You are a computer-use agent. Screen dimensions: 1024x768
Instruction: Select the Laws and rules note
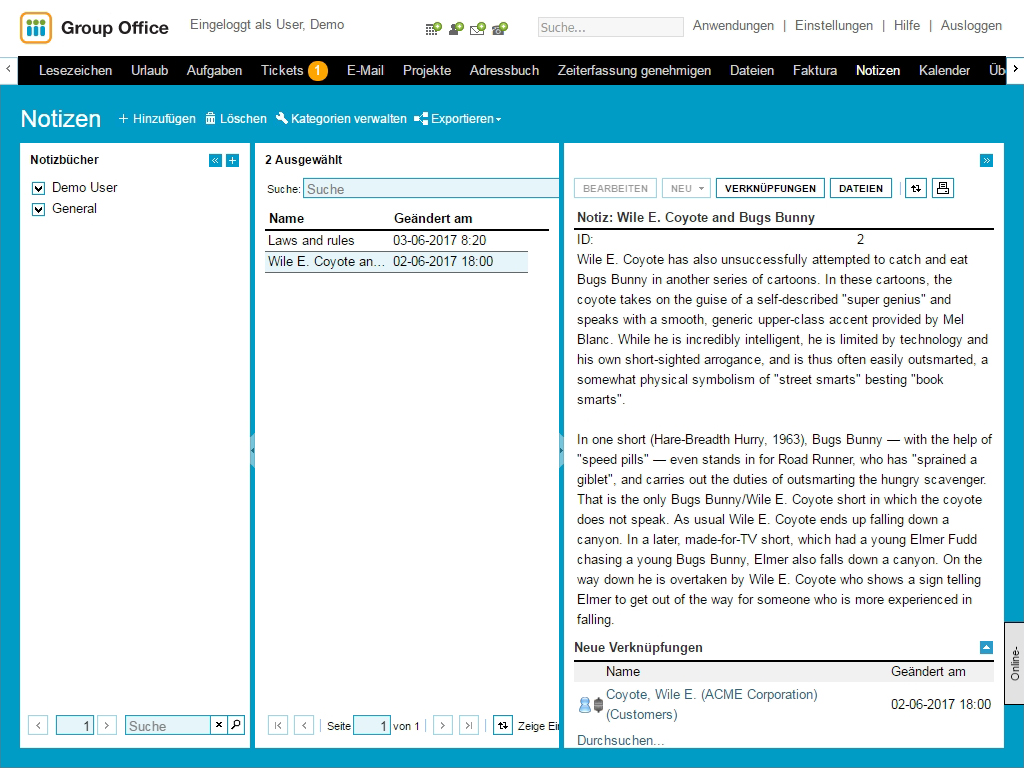pos(311,241)
